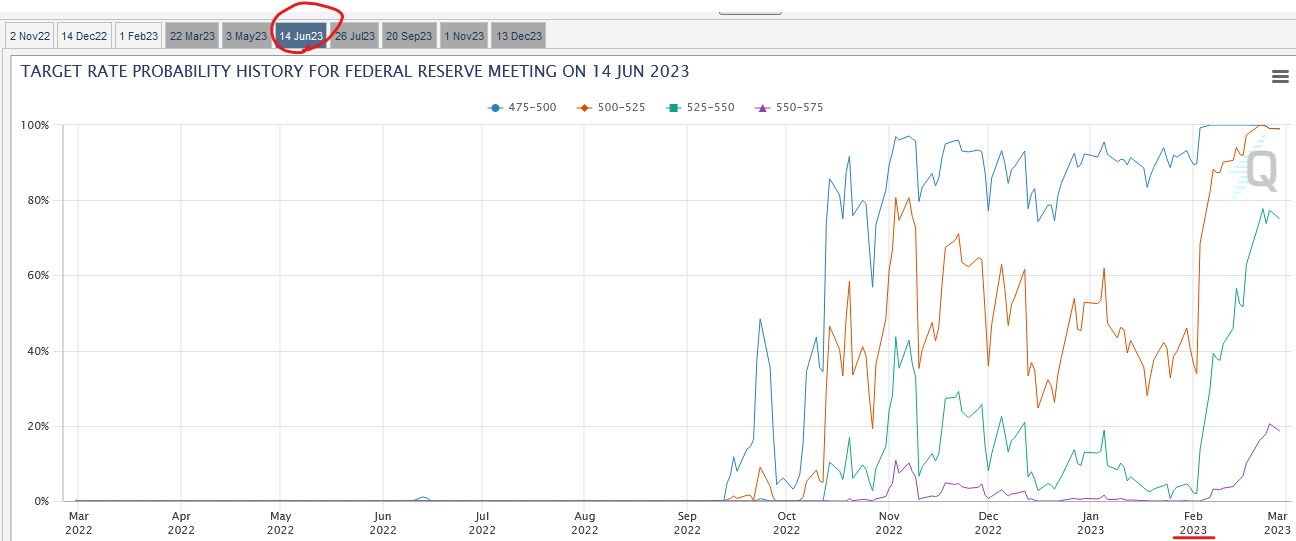This screenshot has width=1296, height=541.
Task: Choose the 1 Nov23 meeting tab
Action: pos(463,36)
